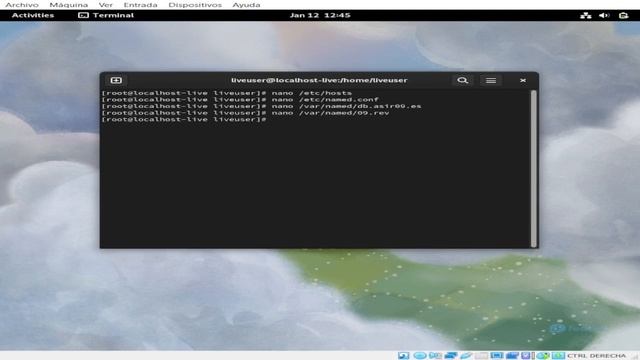Open a new terminal tab with plus icon
Screen dimensions: 640x360
116,80
